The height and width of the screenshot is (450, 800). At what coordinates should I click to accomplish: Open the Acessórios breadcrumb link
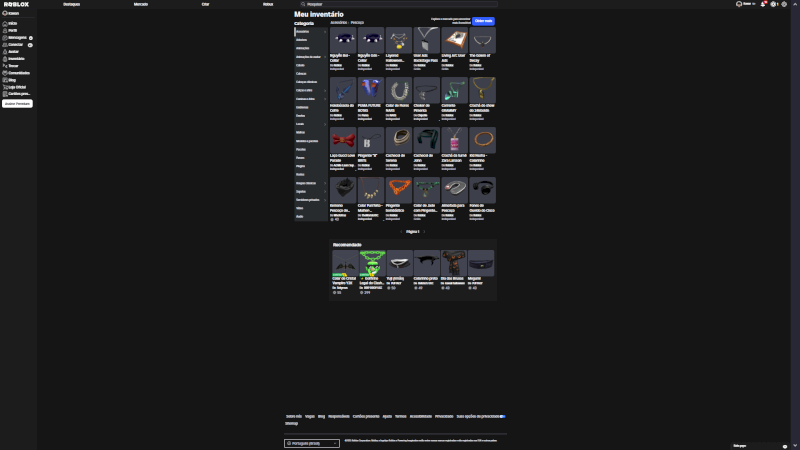tap(338, 22)
